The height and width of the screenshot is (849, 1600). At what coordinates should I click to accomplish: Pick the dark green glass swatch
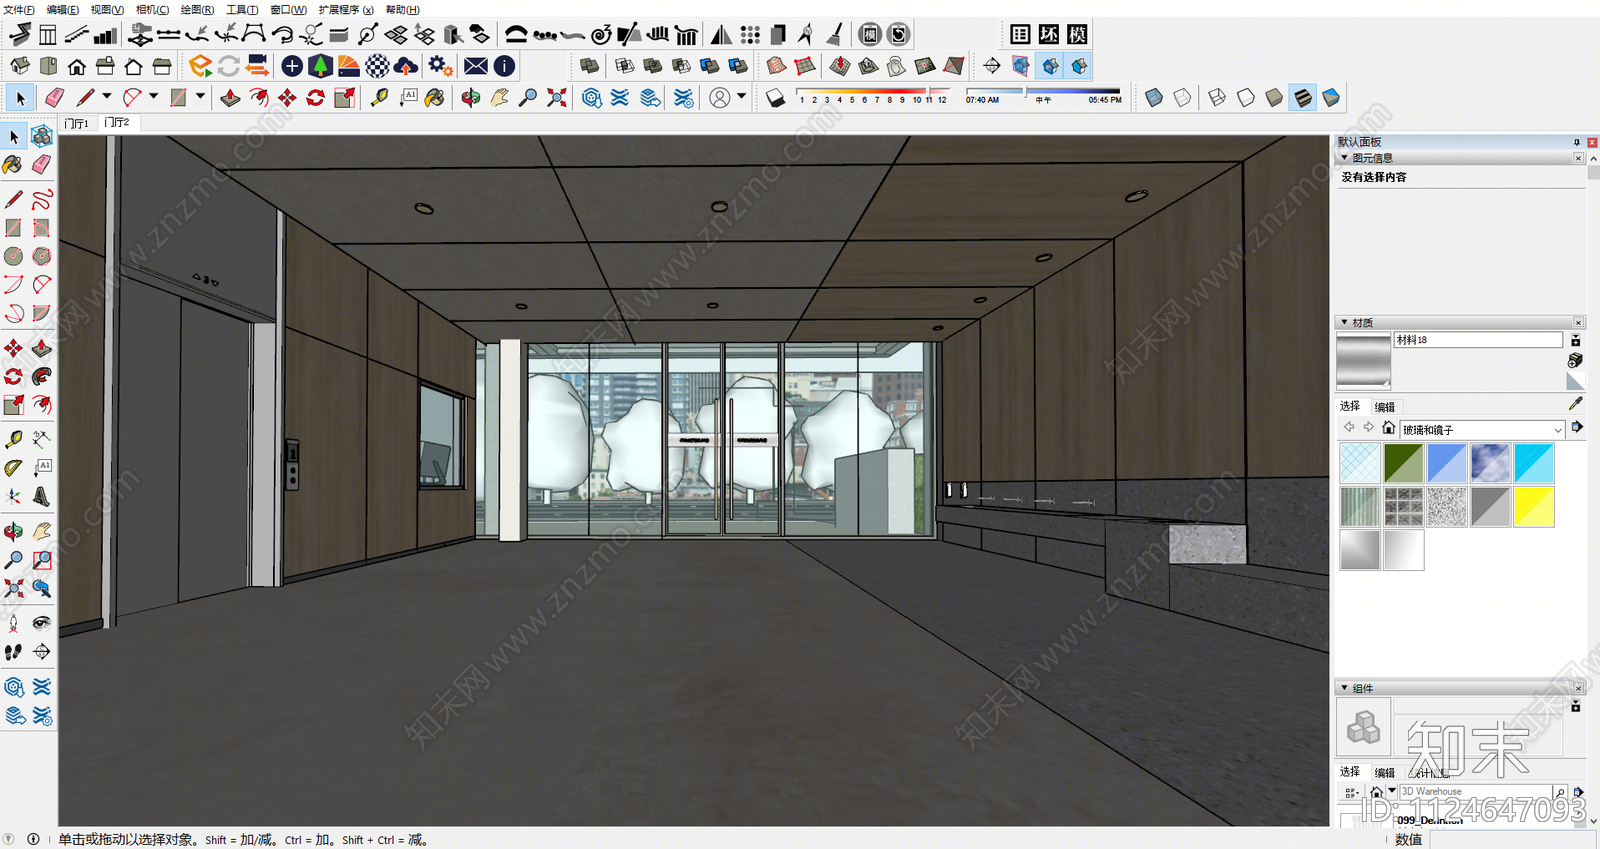(1403, 463)
